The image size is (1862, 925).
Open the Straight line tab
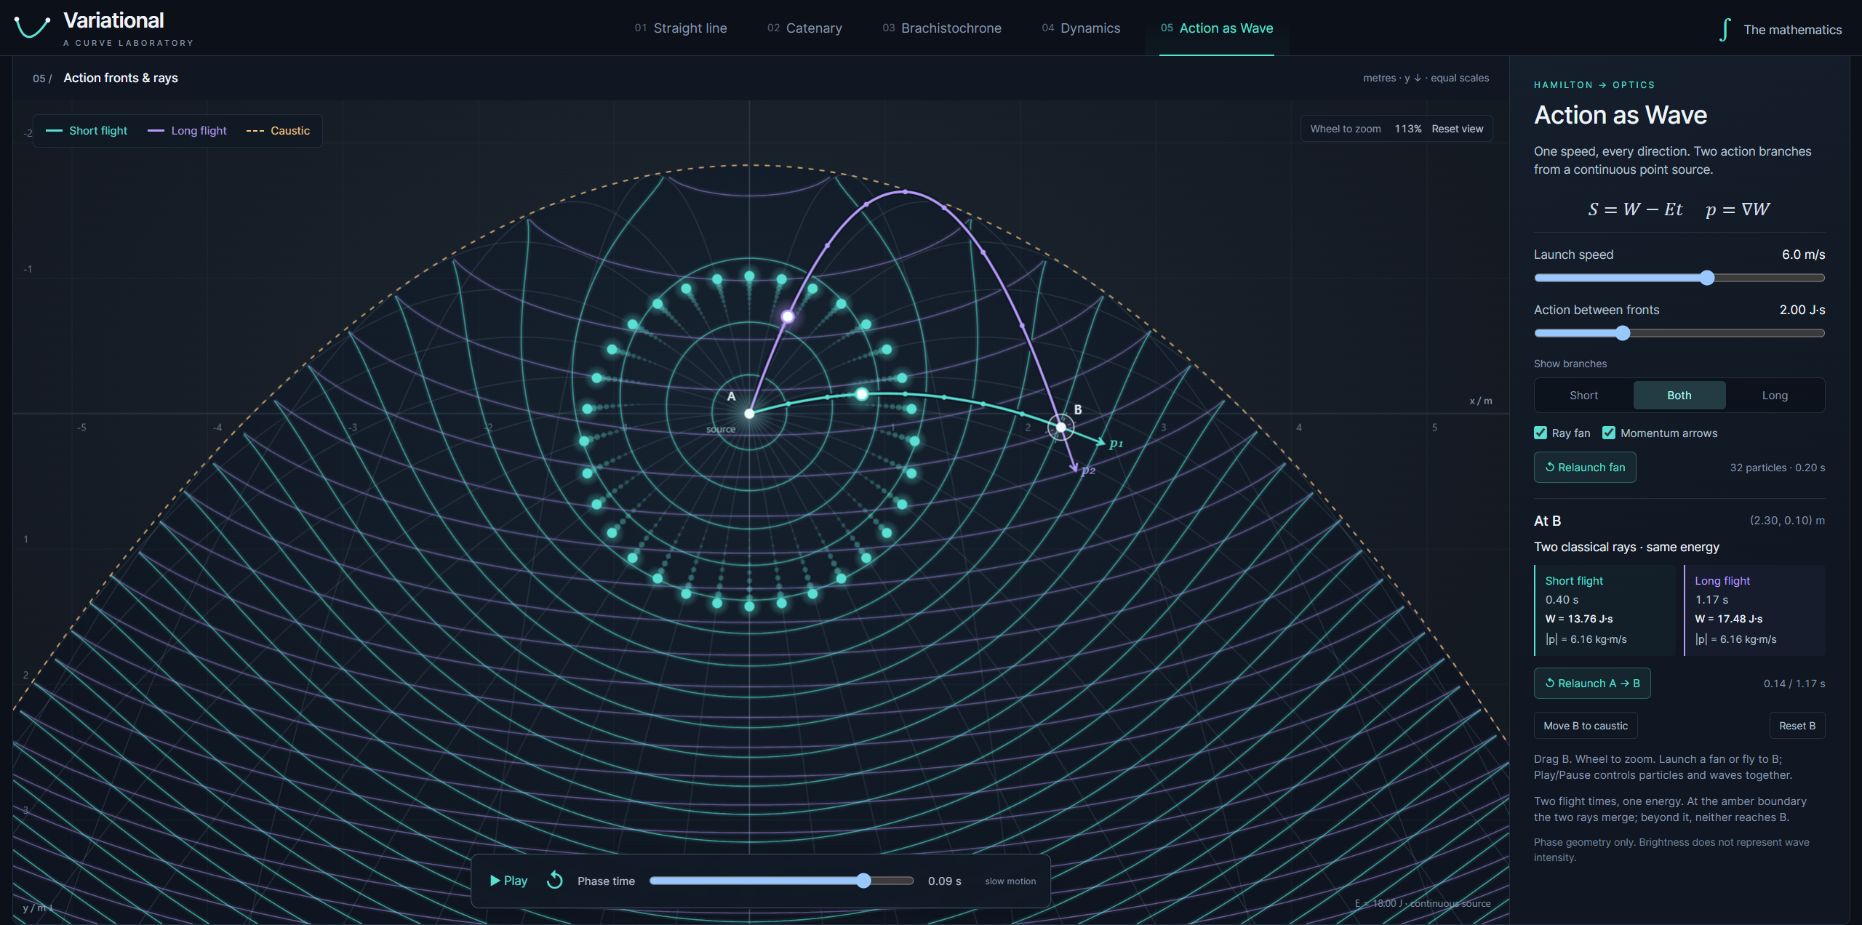681,28
